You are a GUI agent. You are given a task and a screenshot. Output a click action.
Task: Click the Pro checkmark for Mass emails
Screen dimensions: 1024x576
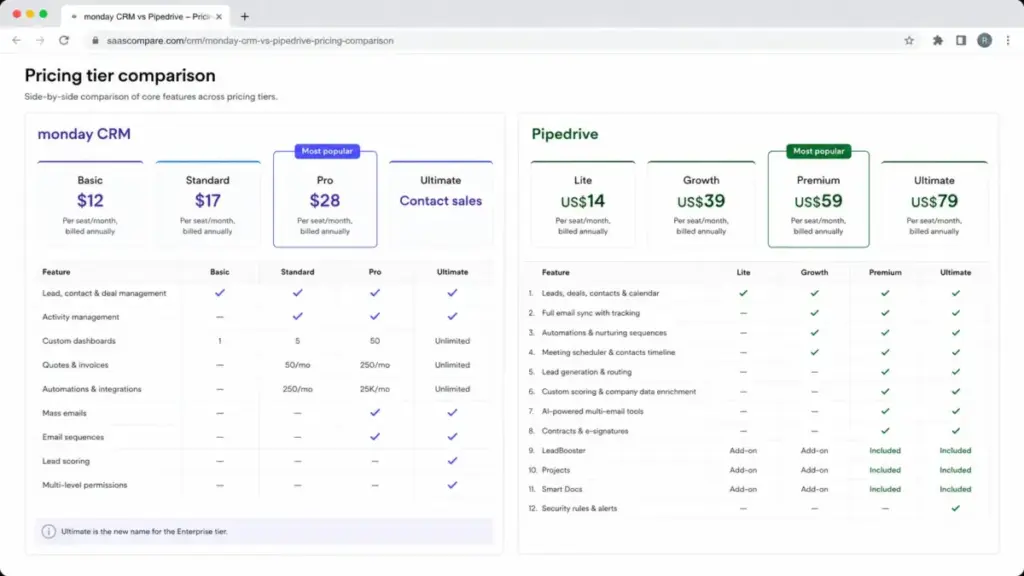(375, 413)
